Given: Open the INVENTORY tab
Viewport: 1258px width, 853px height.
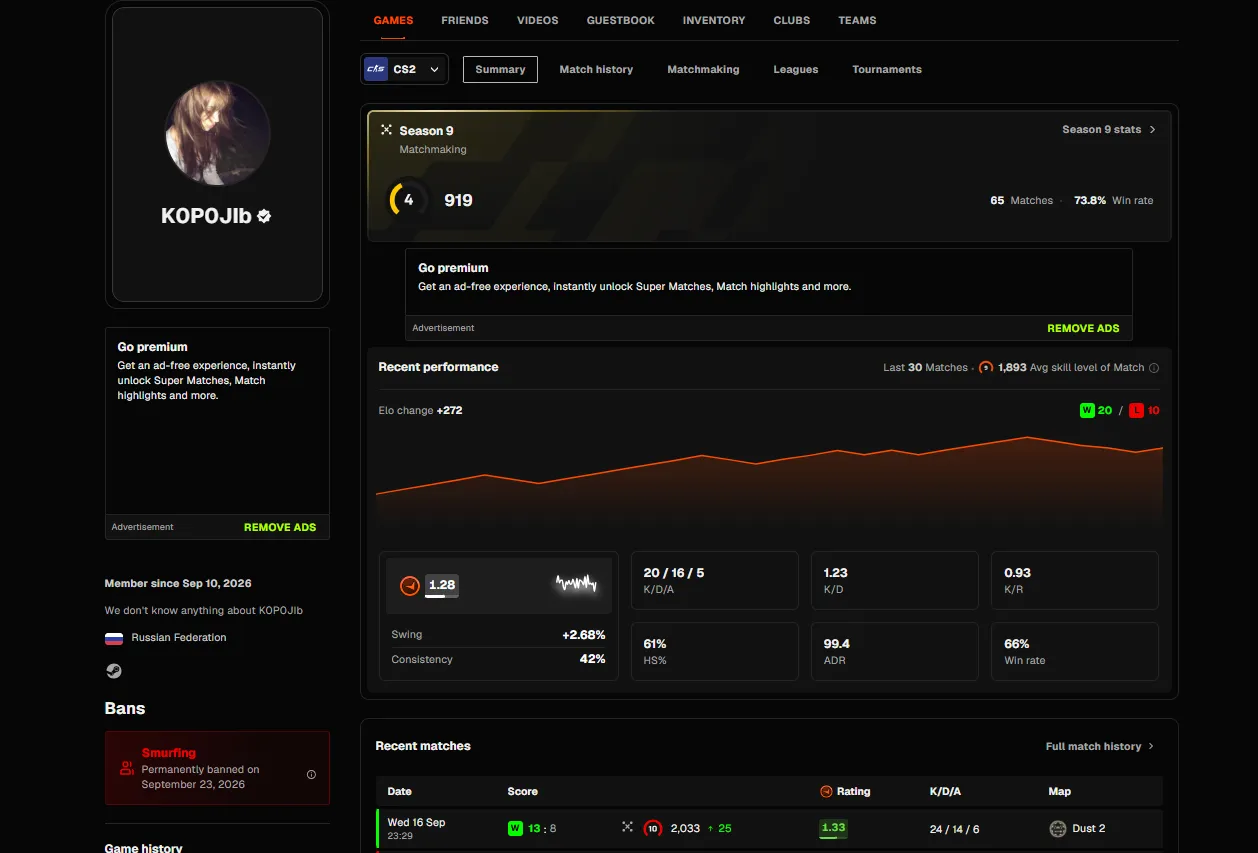Looking at the screenshot, I should click(714, 20).
